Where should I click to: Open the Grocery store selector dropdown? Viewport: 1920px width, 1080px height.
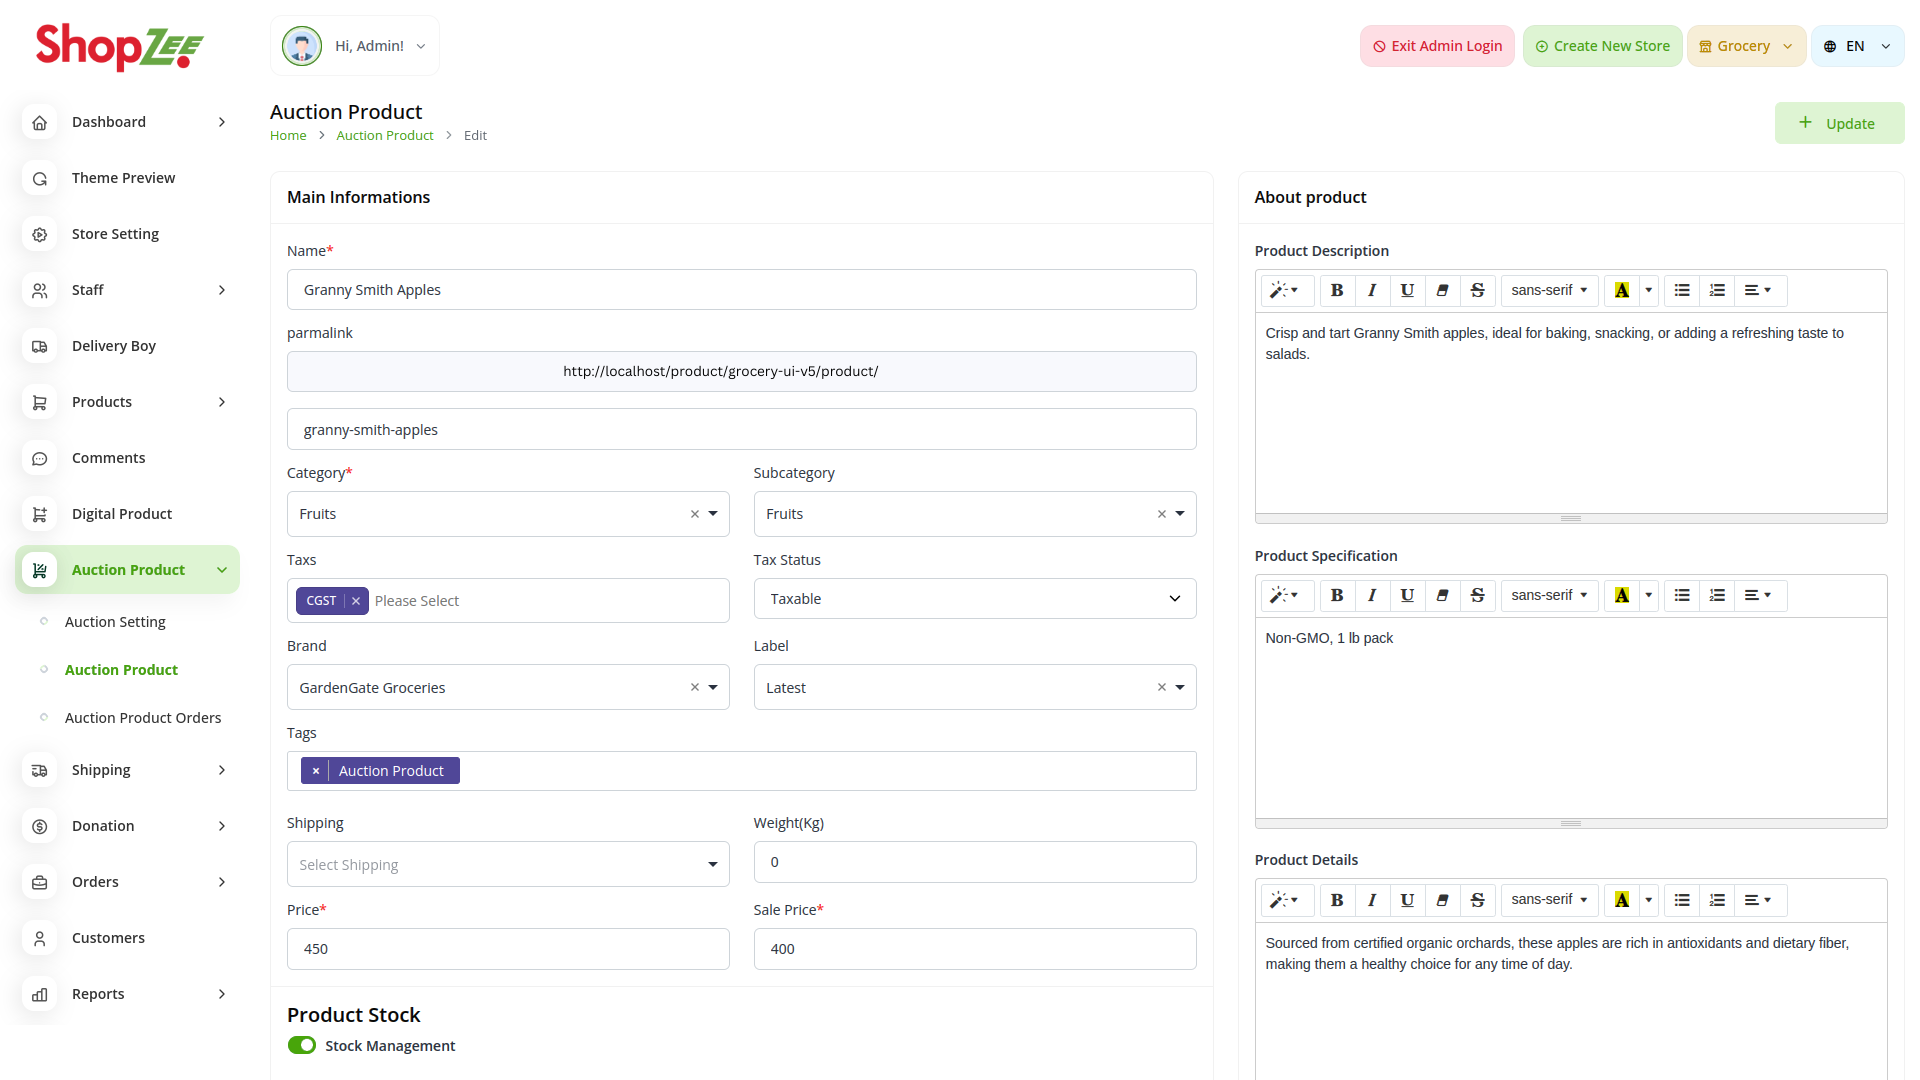coord(1746,46)
